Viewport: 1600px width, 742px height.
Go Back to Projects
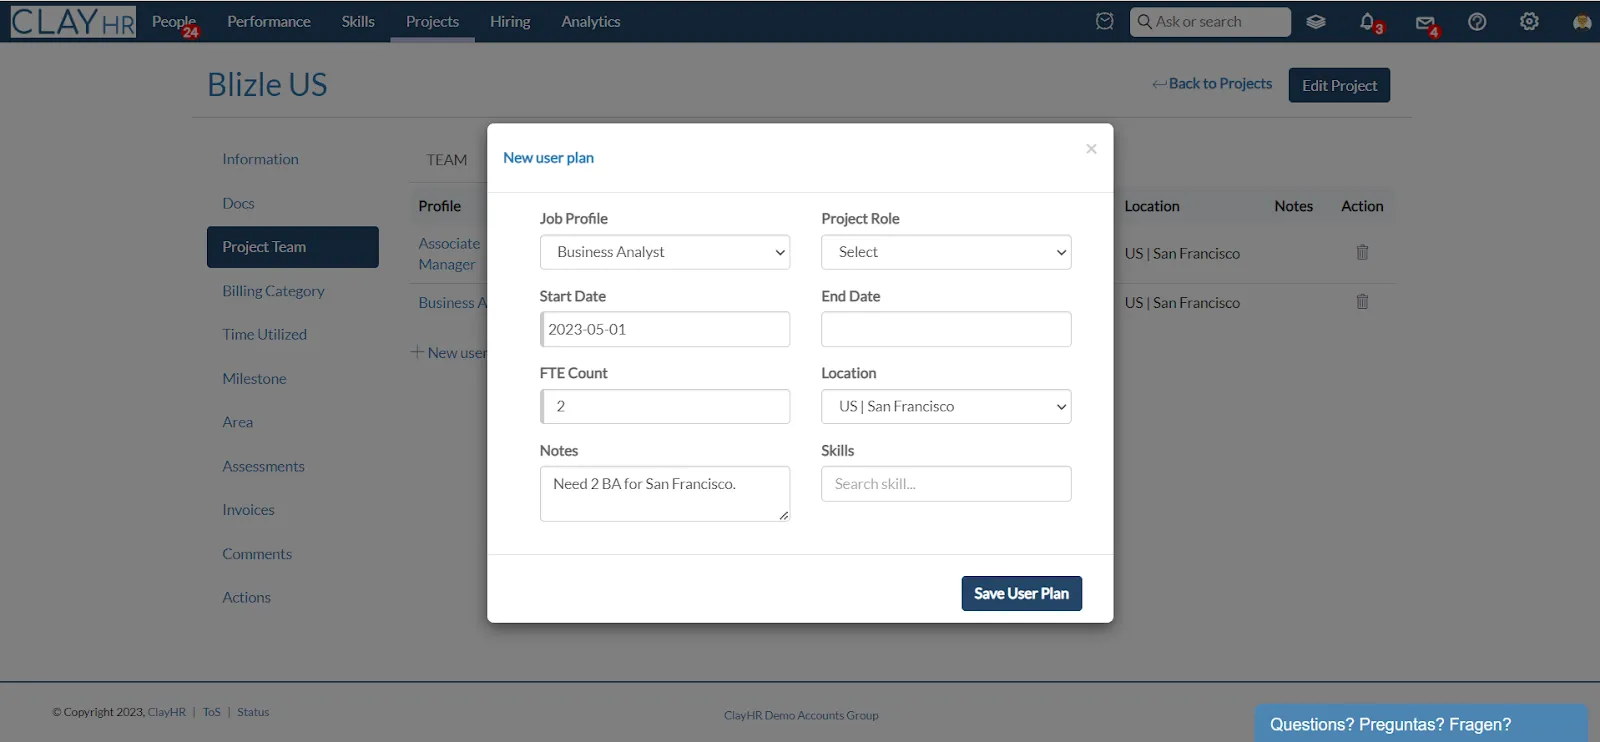click(x=1212, y=84)
